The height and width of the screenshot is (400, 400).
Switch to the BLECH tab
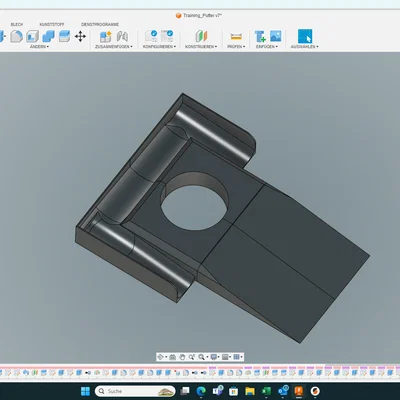17,24
